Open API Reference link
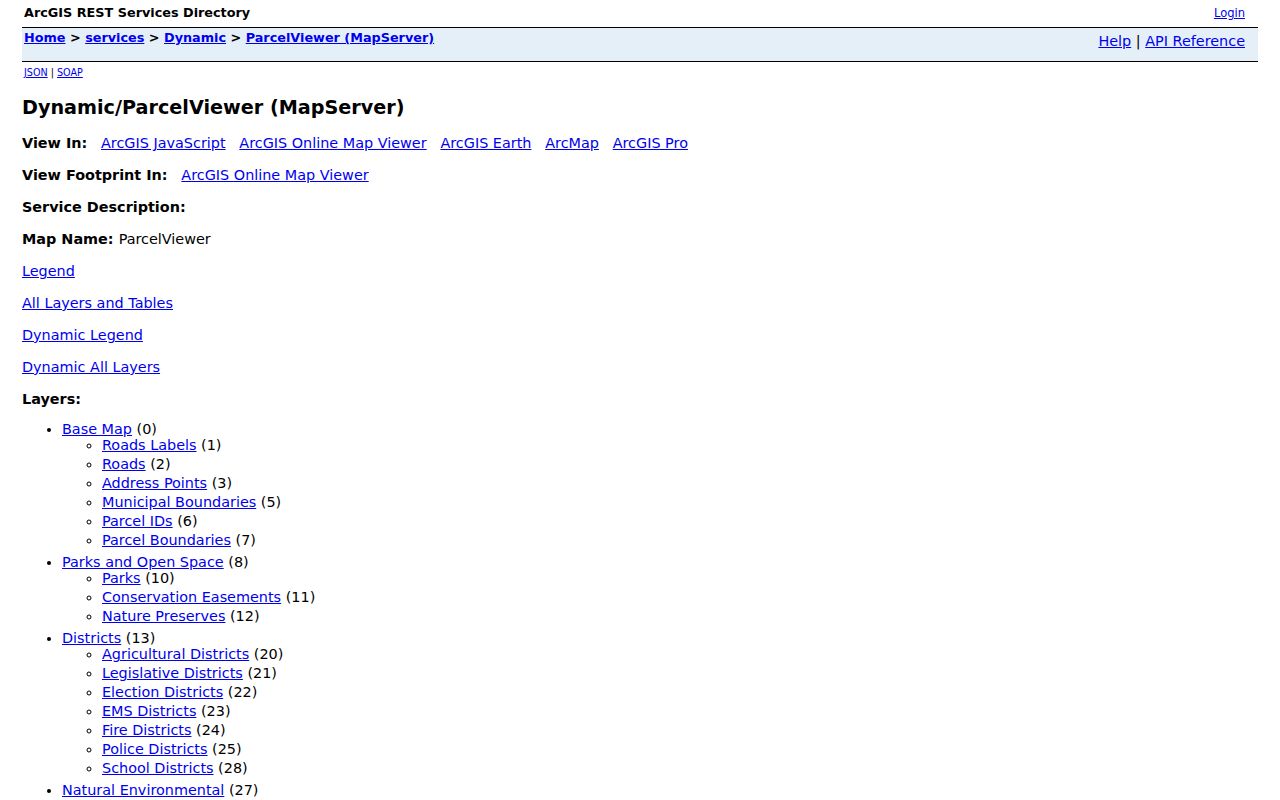This screenshot has height=800, width=1280. [x=1195, y=41]
